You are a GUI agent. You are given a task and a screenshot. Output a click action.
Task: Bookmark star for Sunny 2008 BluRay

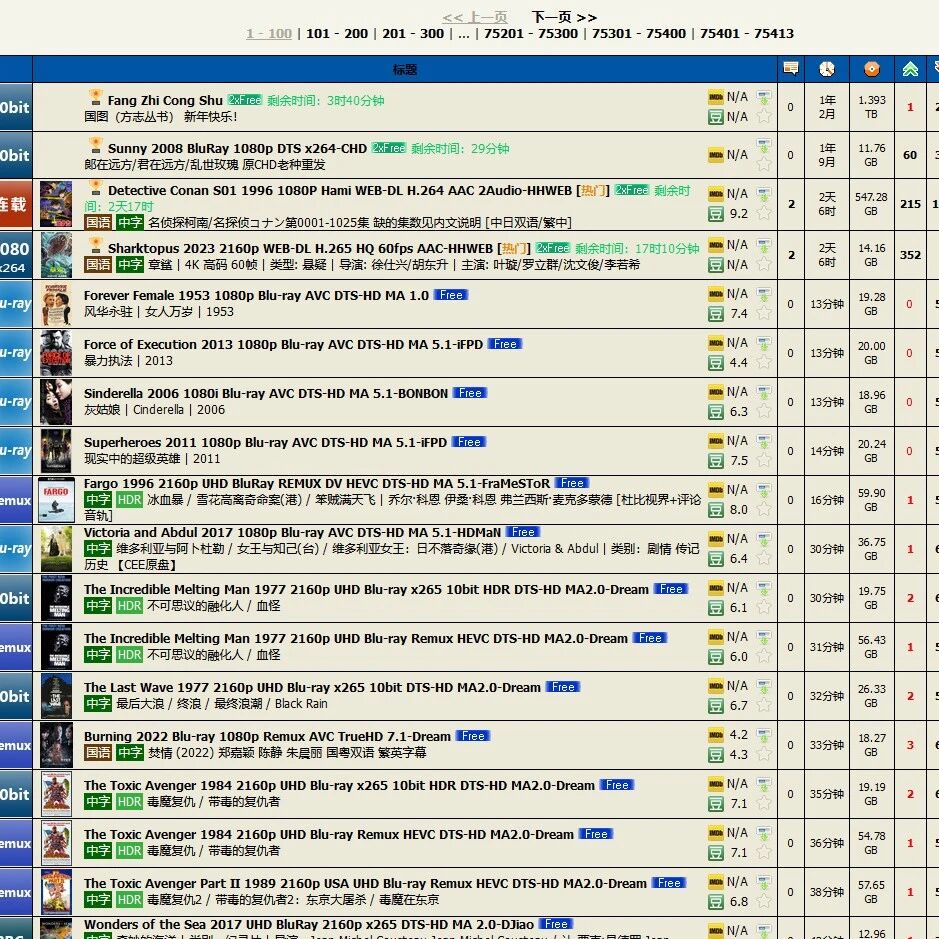click(x=764, y=164)
